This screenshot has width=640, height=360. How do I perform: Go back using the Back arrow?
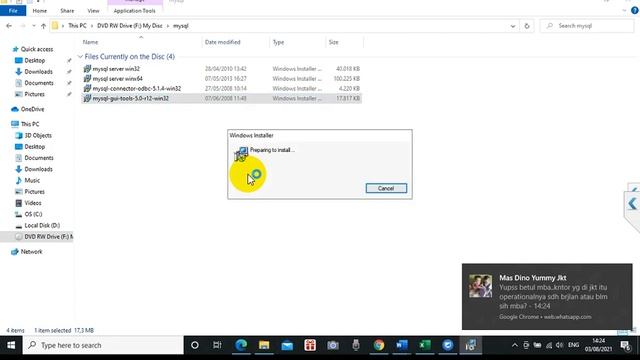click(9, 26)
